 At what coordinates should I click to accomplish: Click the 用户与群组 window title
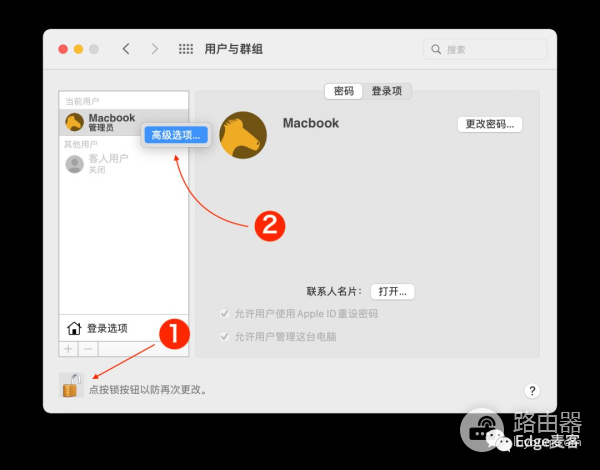pos(234,49)
